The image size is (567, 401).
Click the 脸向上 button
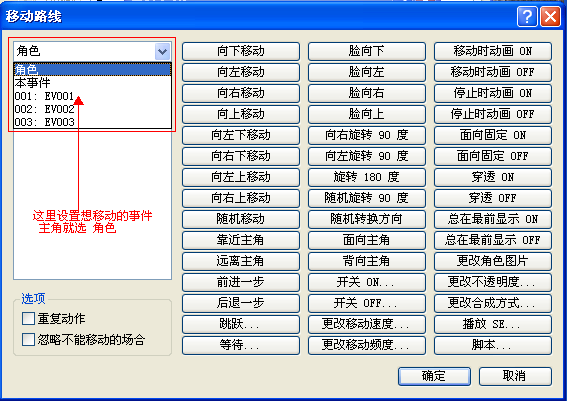pos(367,114)
